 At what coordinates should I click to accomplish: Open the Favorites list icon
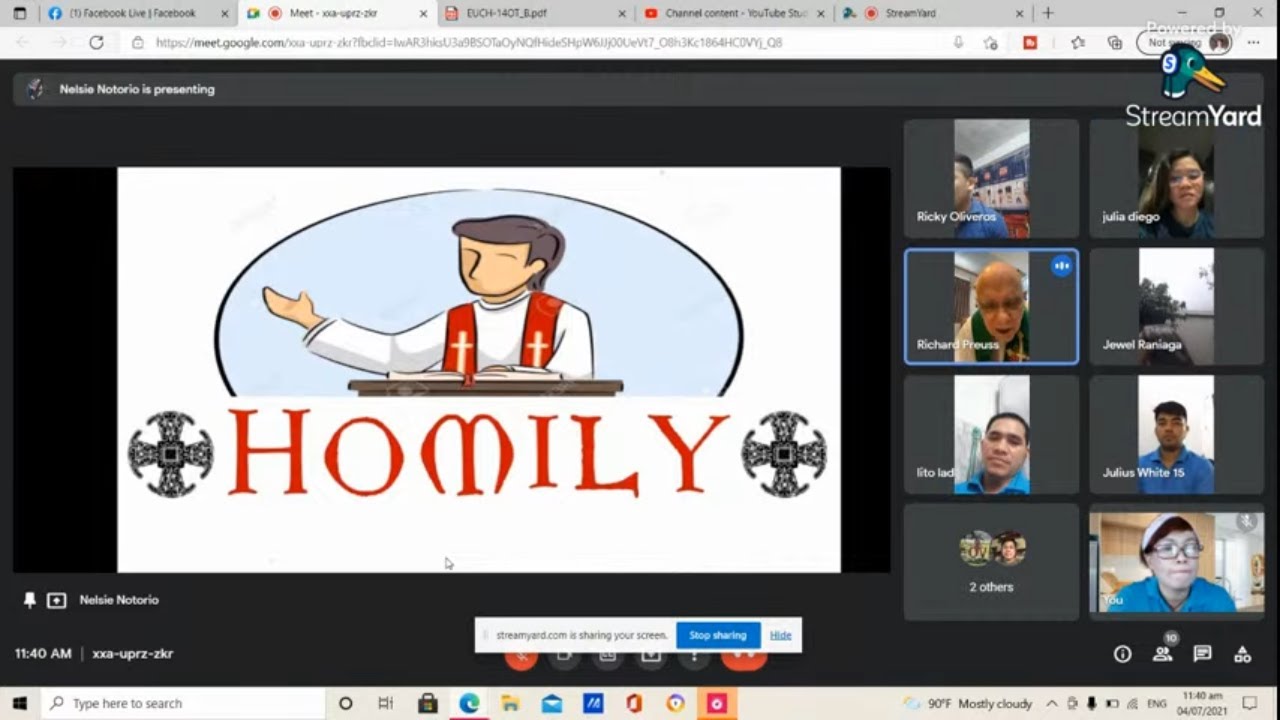point(1077,42)
